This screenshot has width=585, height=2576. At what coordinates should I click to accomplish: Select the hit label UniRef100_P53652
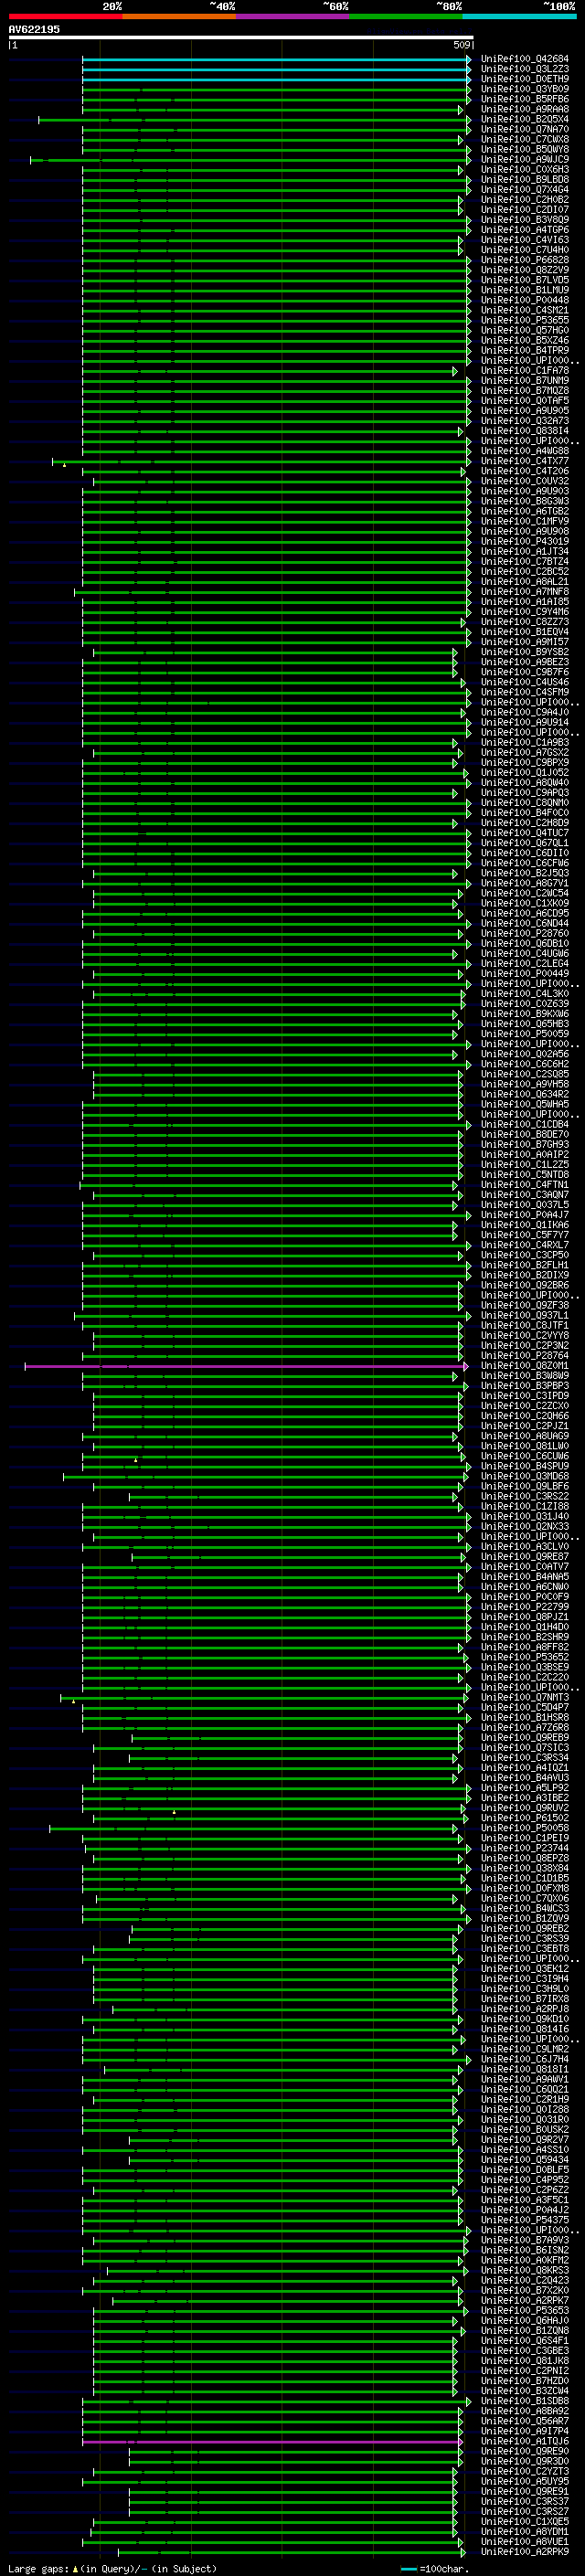525,1657
